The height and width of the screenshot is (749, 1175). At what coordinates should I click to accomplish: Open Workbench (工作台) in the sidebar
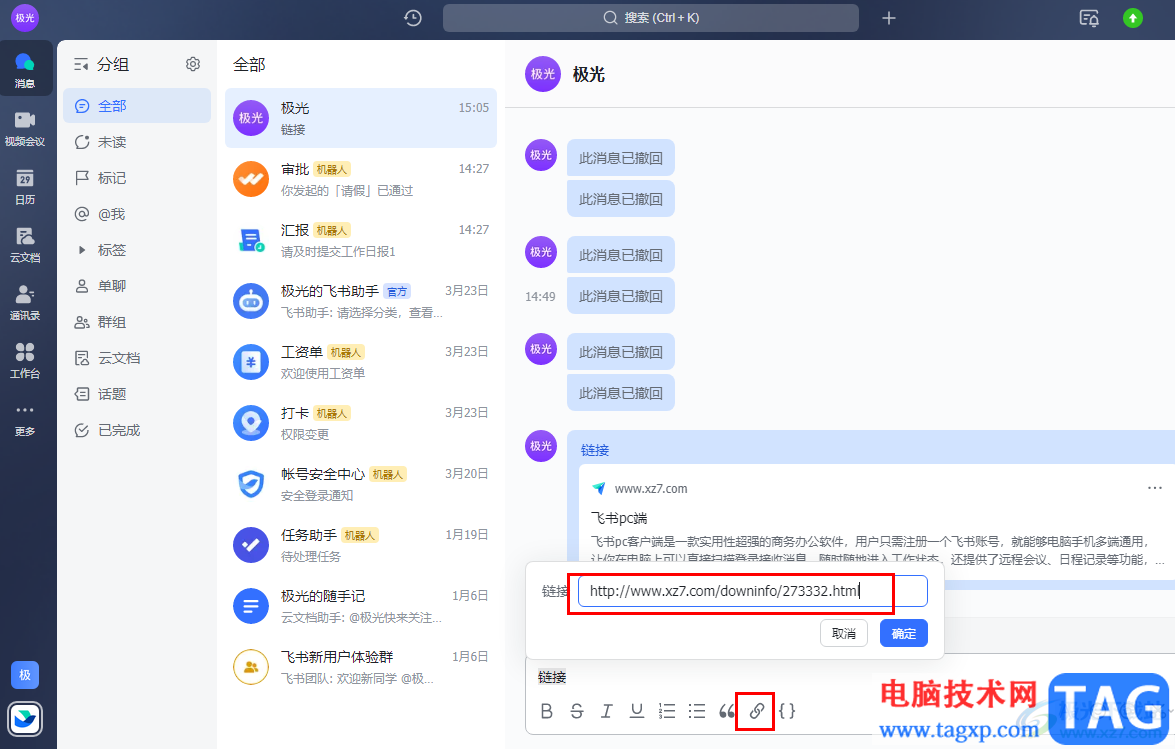click(x=25, y=360)
